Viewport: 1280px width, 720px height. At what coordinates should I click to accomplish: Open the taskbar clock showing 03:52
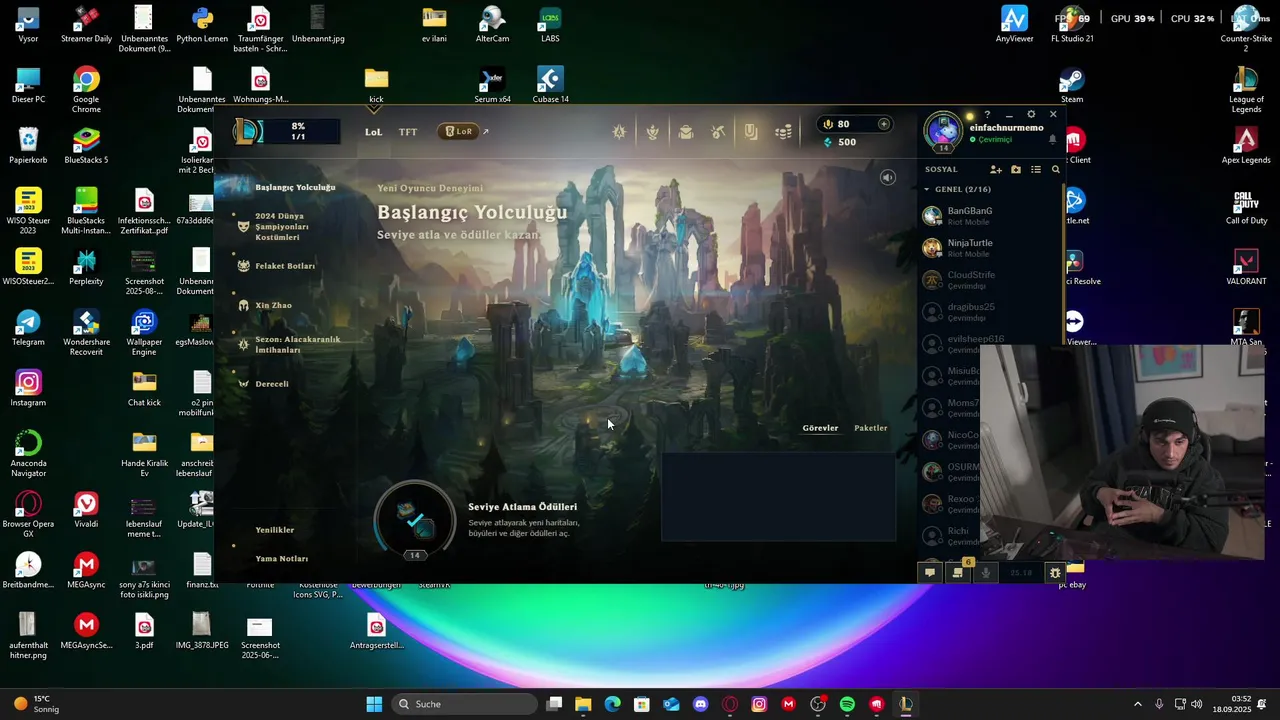coord(1231,704)
